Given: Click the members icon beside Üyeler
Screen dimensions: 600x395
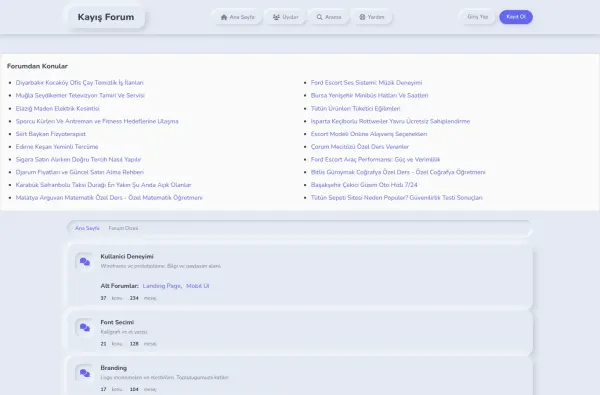Looking at the screenshot, I should [x=276, y=17].
